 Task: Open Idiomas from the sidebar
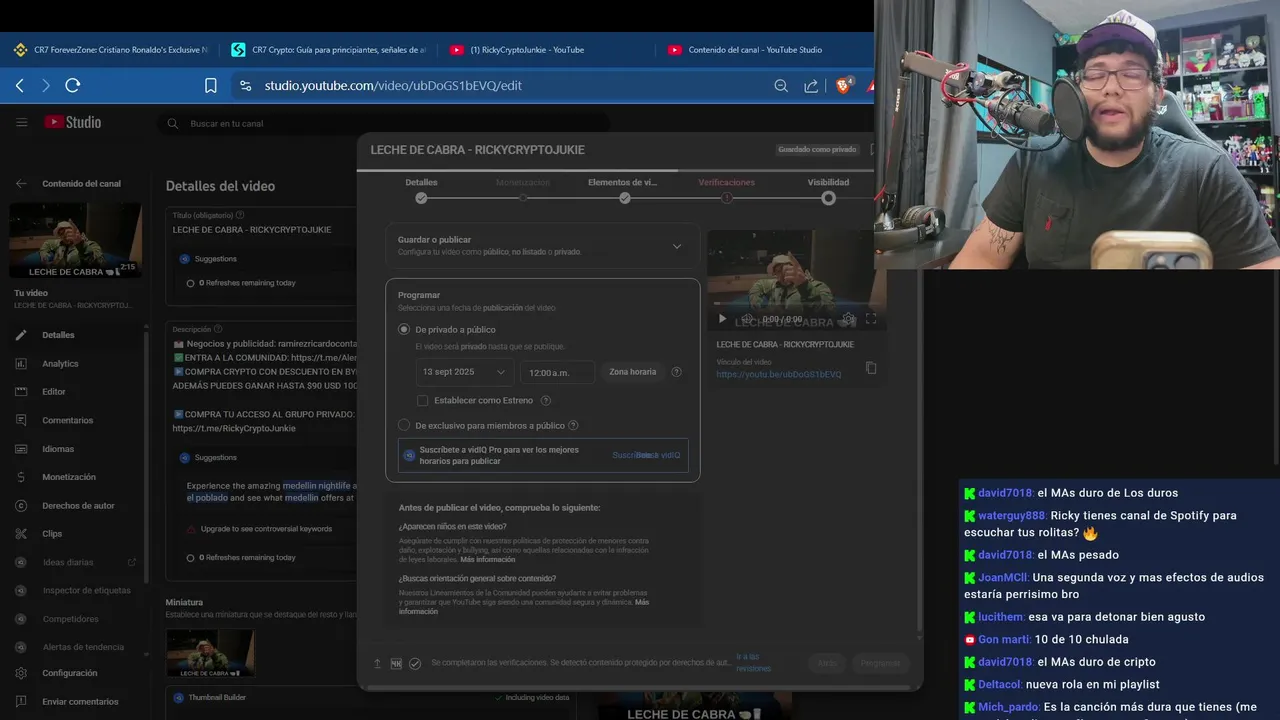(58, 449)
